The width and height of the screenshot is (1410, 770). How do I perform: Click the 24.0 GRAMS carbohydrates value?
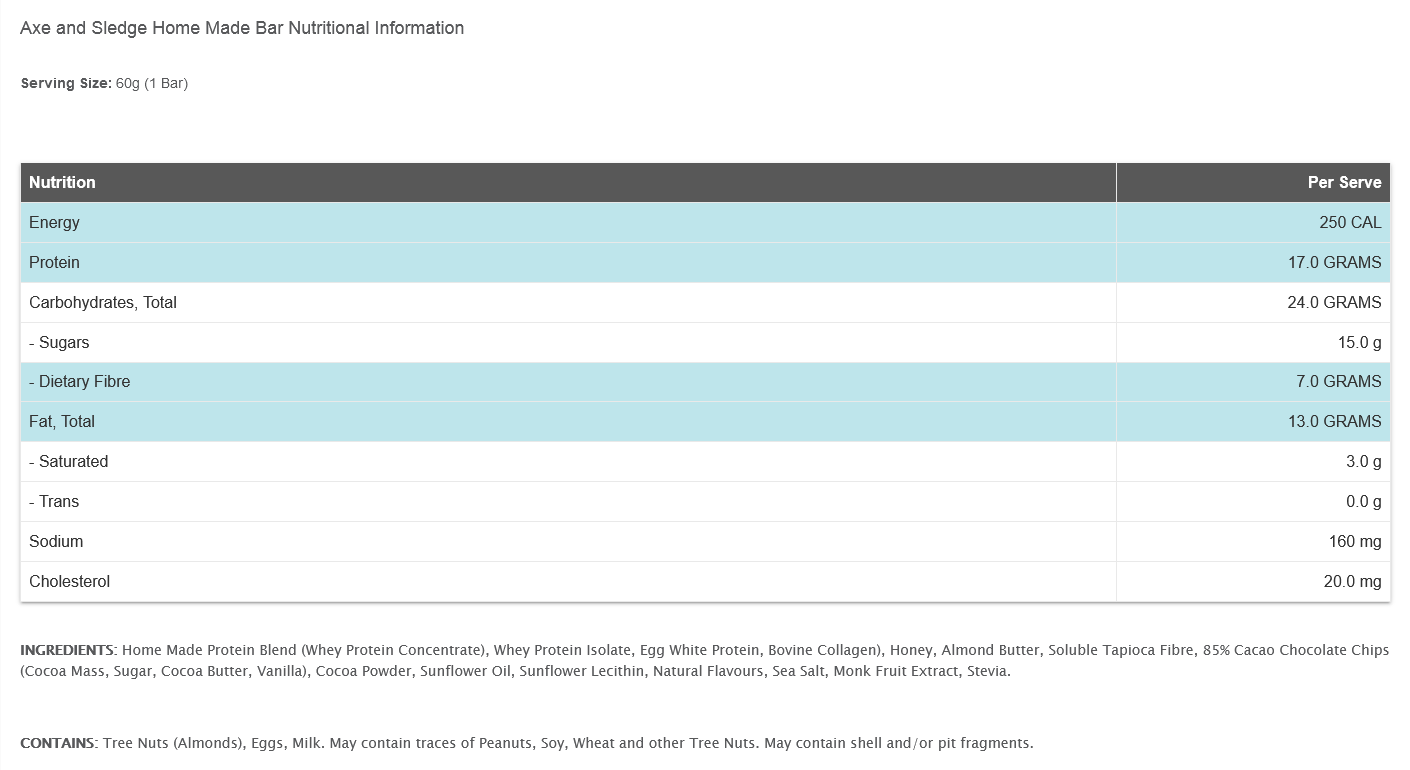(1334, 302)
